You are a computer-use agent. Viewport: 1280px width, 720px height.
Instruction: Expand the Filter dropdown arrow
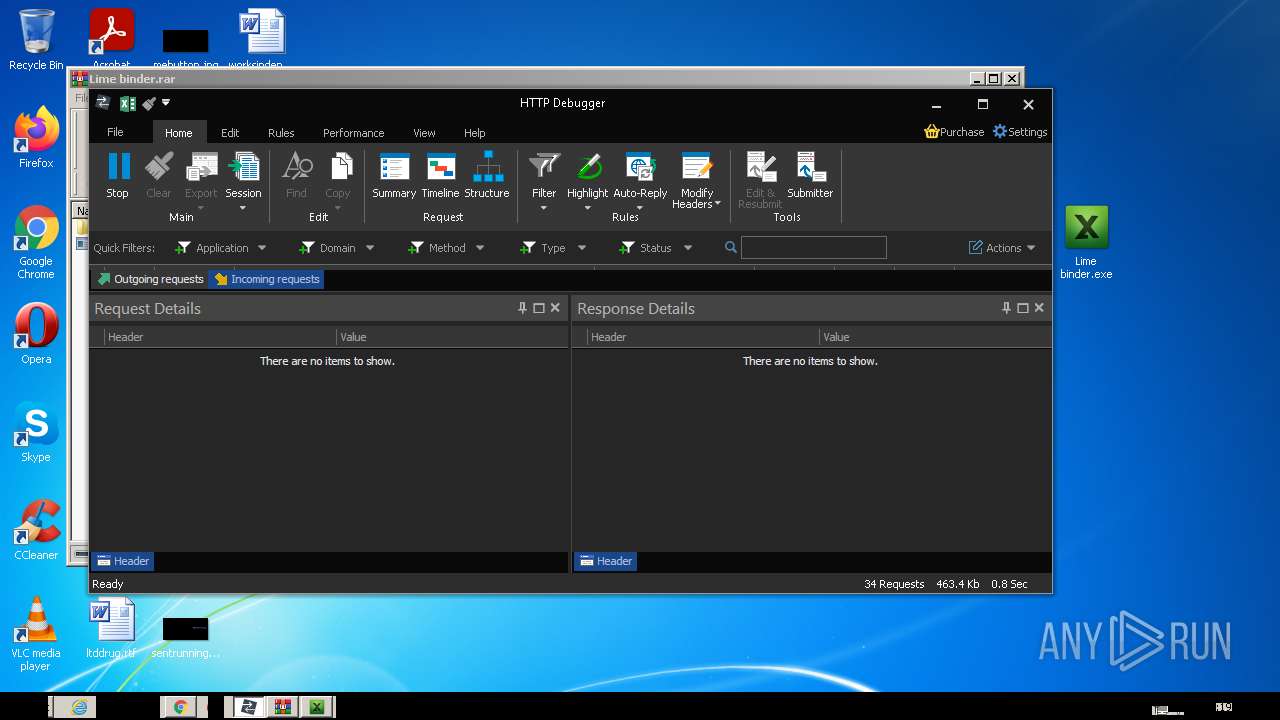point(544,208)
